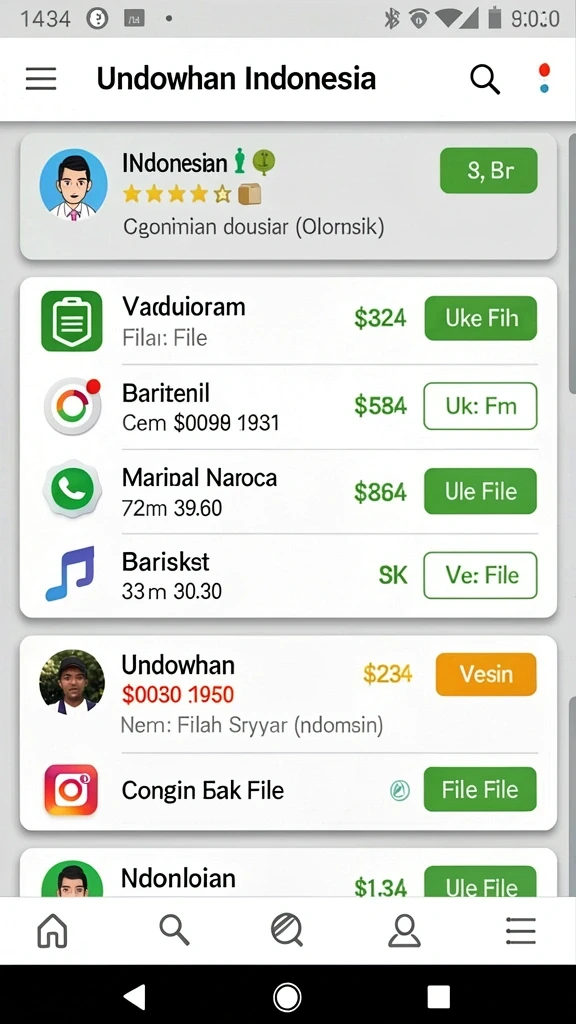Click the orange Vesin button
Screen dimensions: 576x1024
tap(486, 674)
